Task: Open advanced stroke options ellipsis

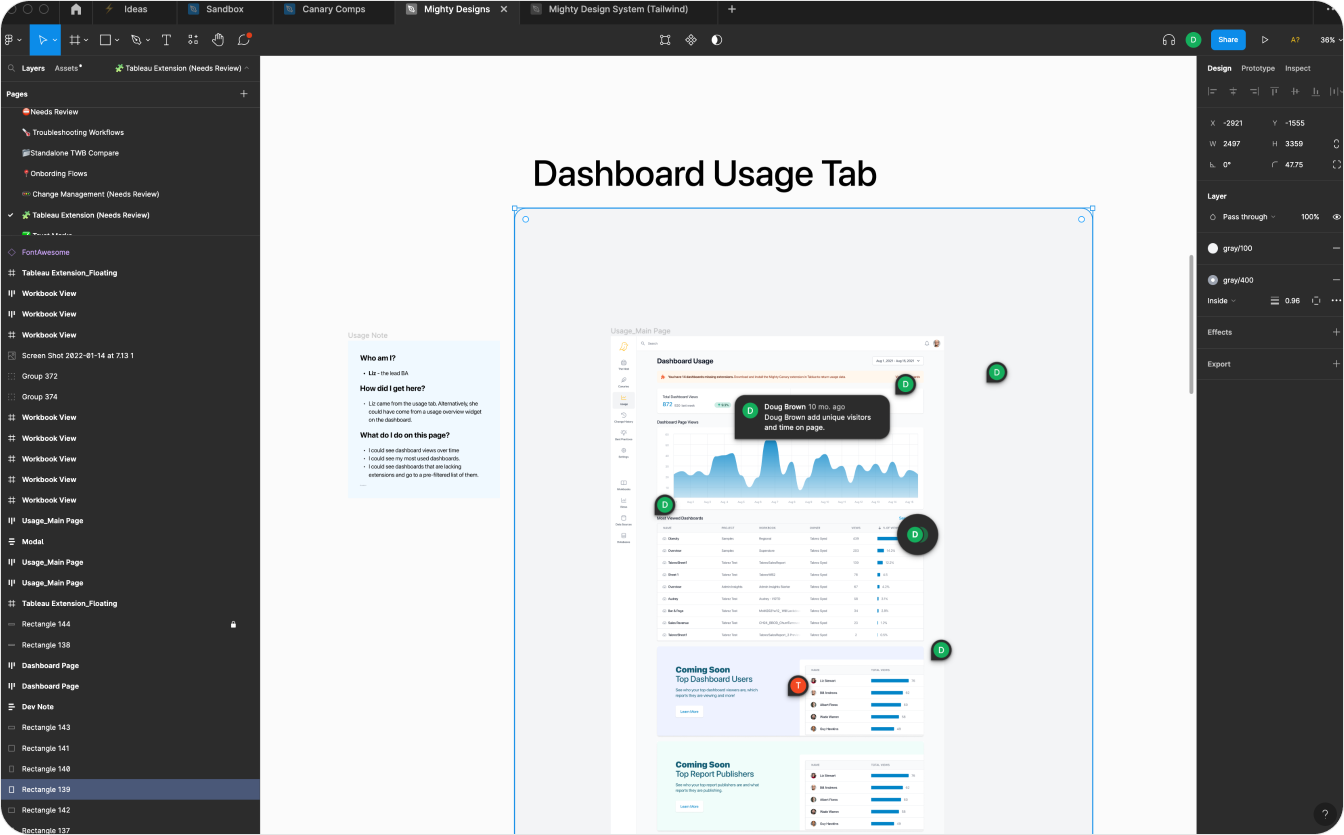Action: [1336, 300]
